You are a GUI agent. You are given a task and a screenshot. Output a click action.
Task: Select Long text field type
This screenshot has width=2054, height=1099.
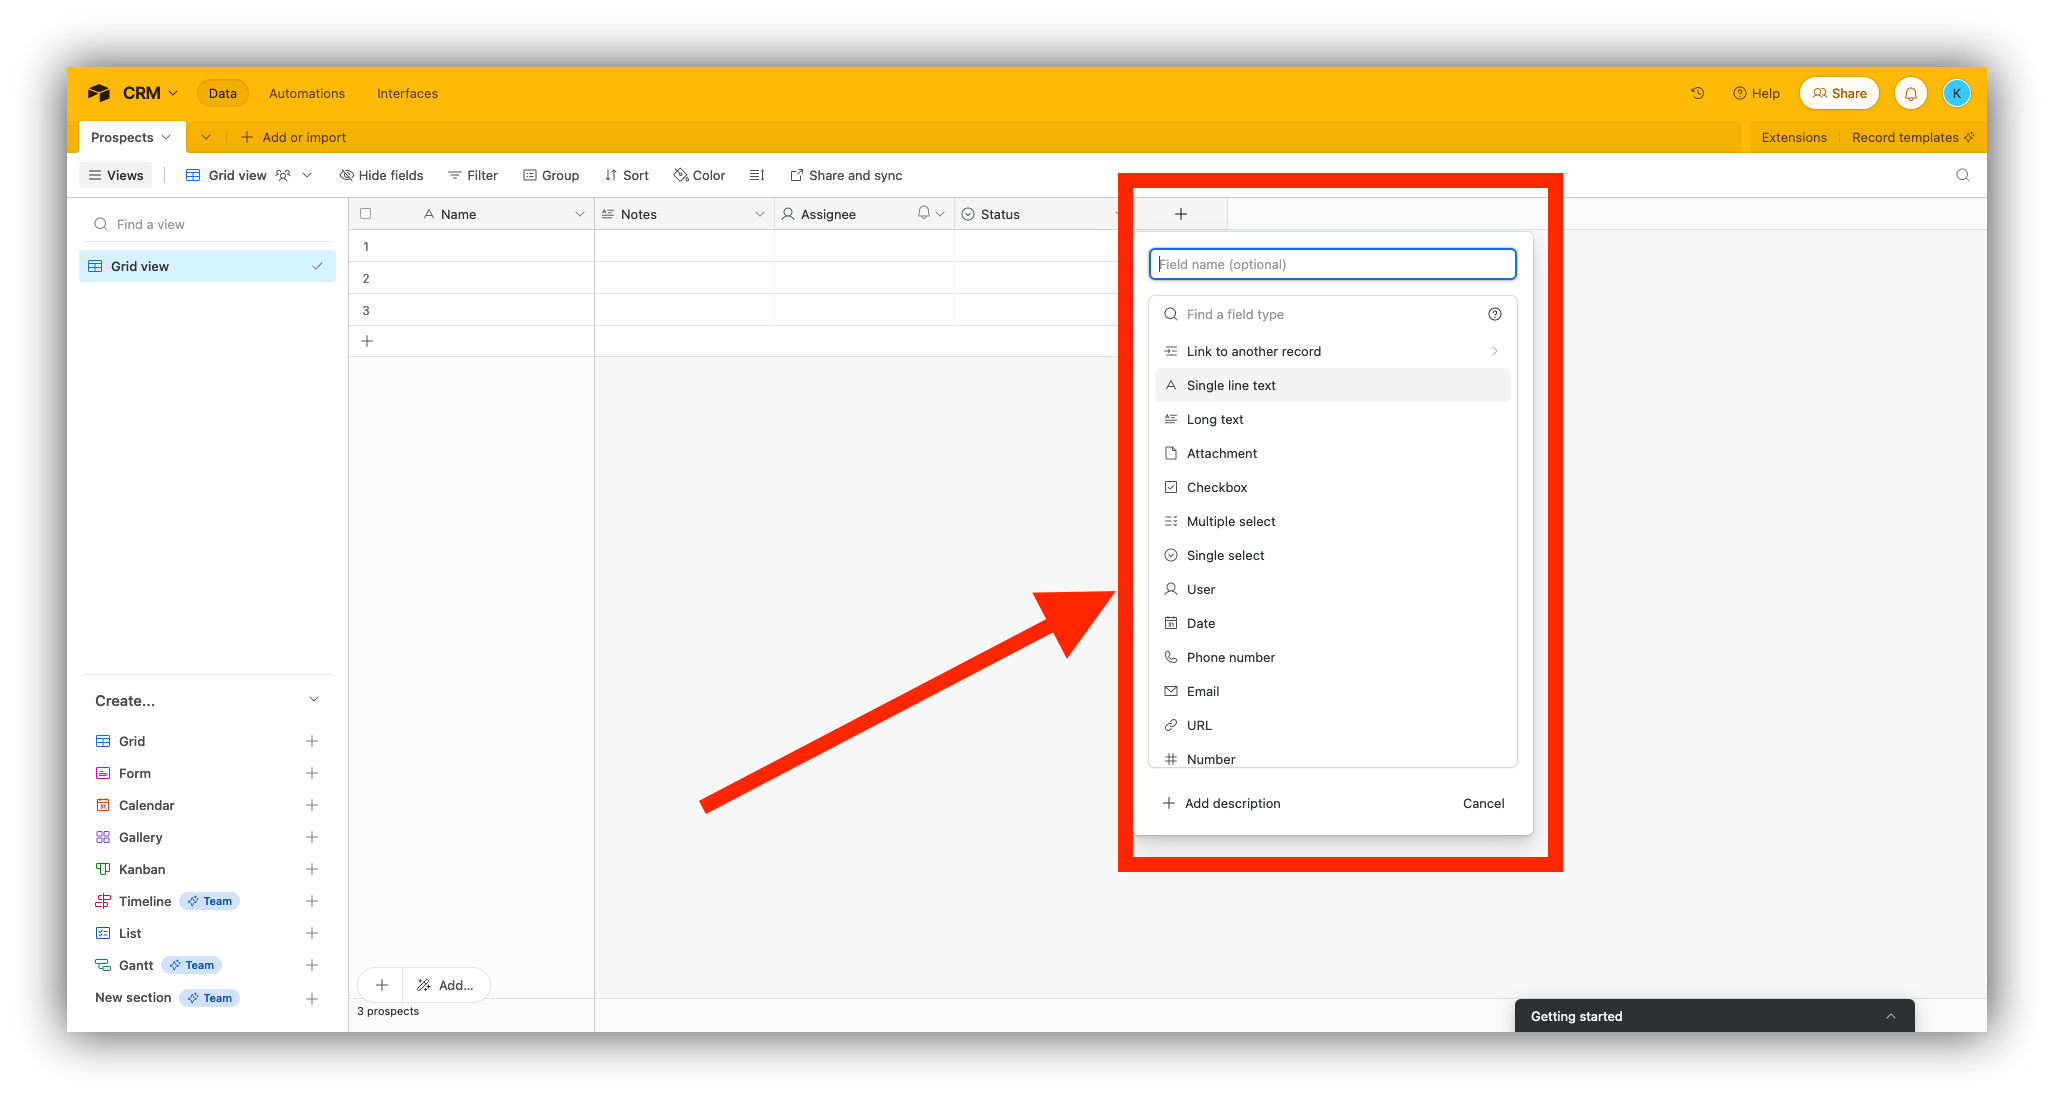pos(1332,419)
